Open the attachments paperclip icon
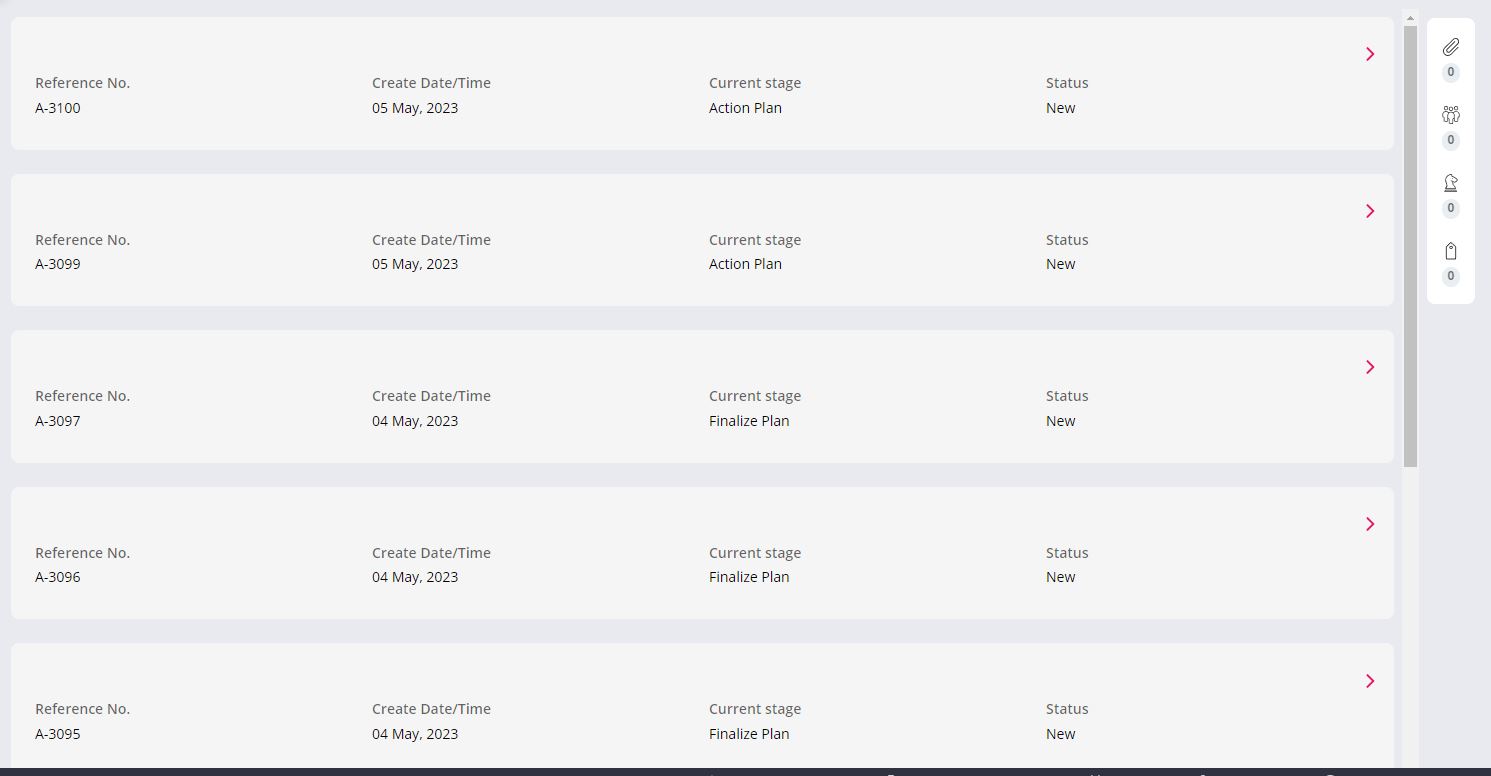 pyautogui.click(x=1451, y=47)
